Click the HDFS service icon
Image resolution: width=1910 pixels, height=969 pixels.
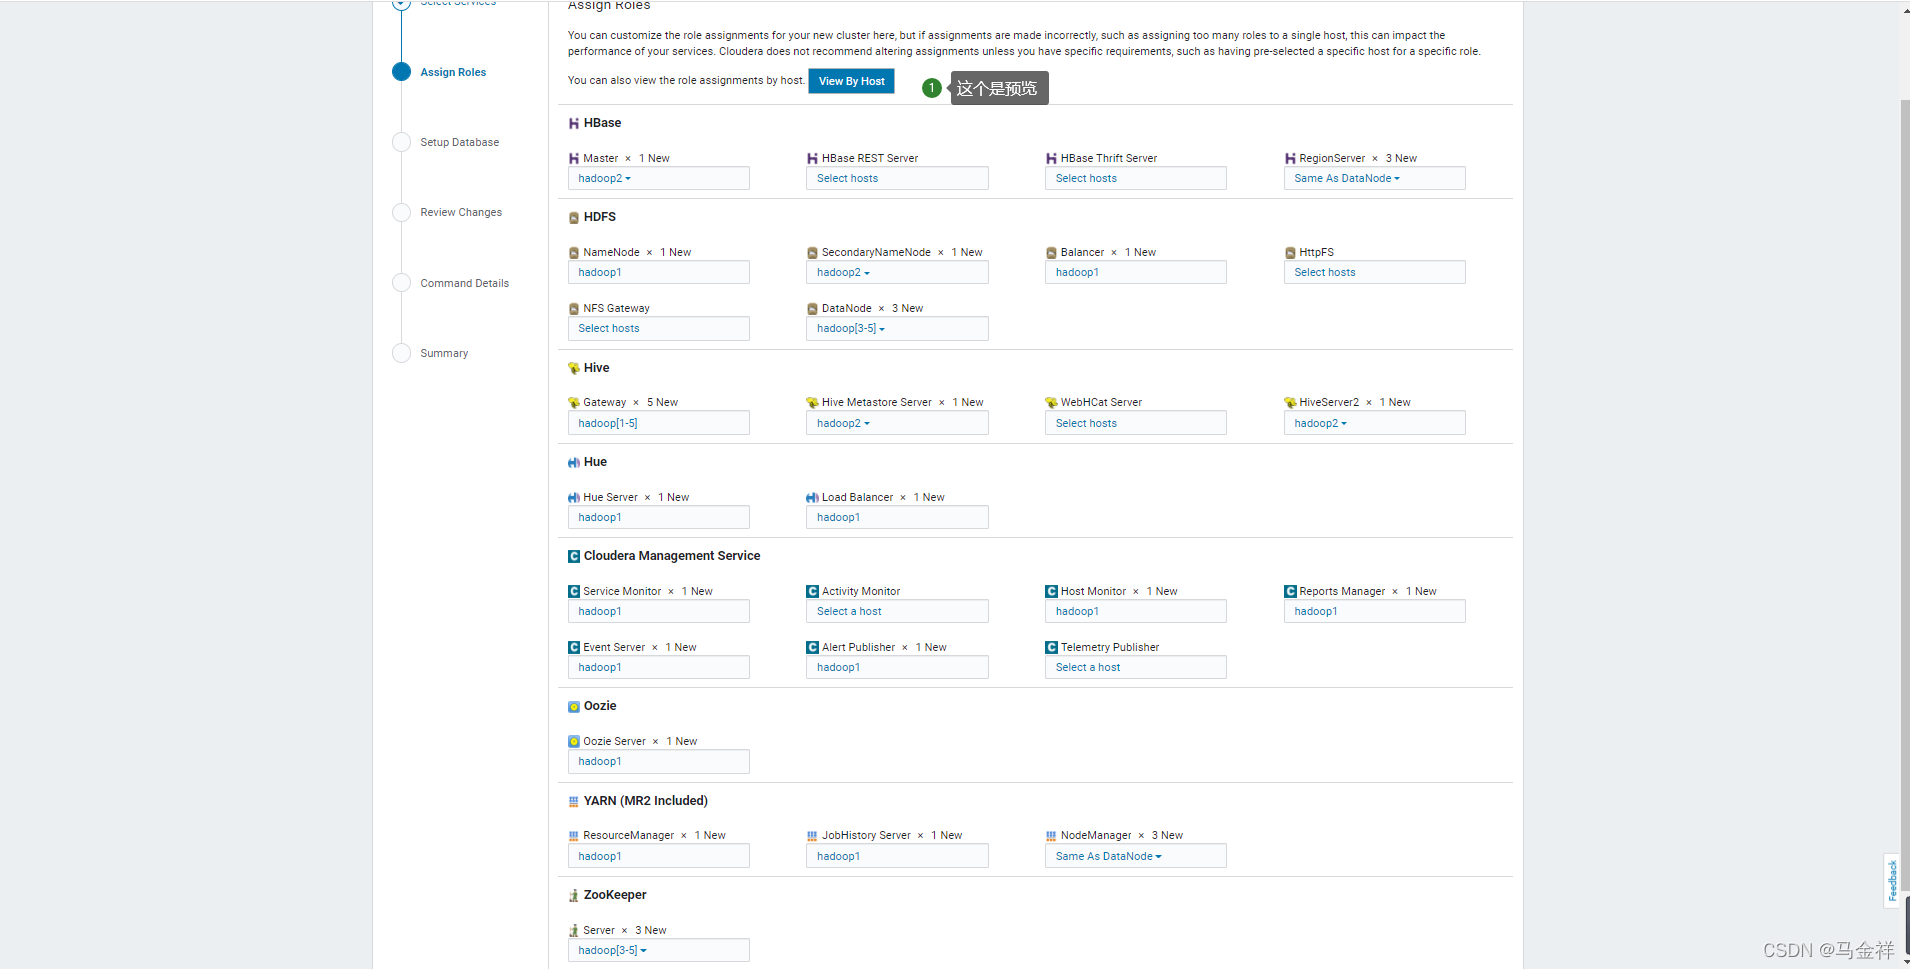tap(574, 217)
